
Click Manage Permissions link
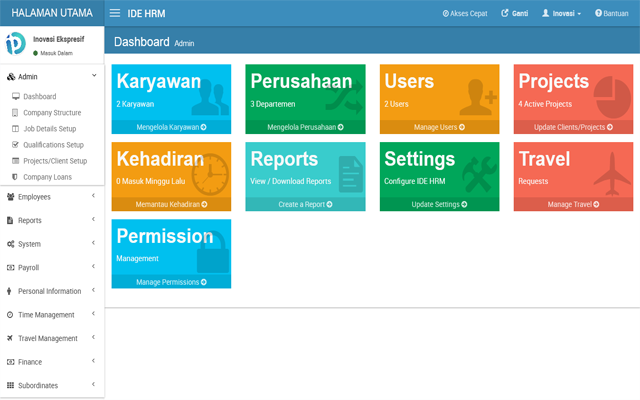coord(171,282)
